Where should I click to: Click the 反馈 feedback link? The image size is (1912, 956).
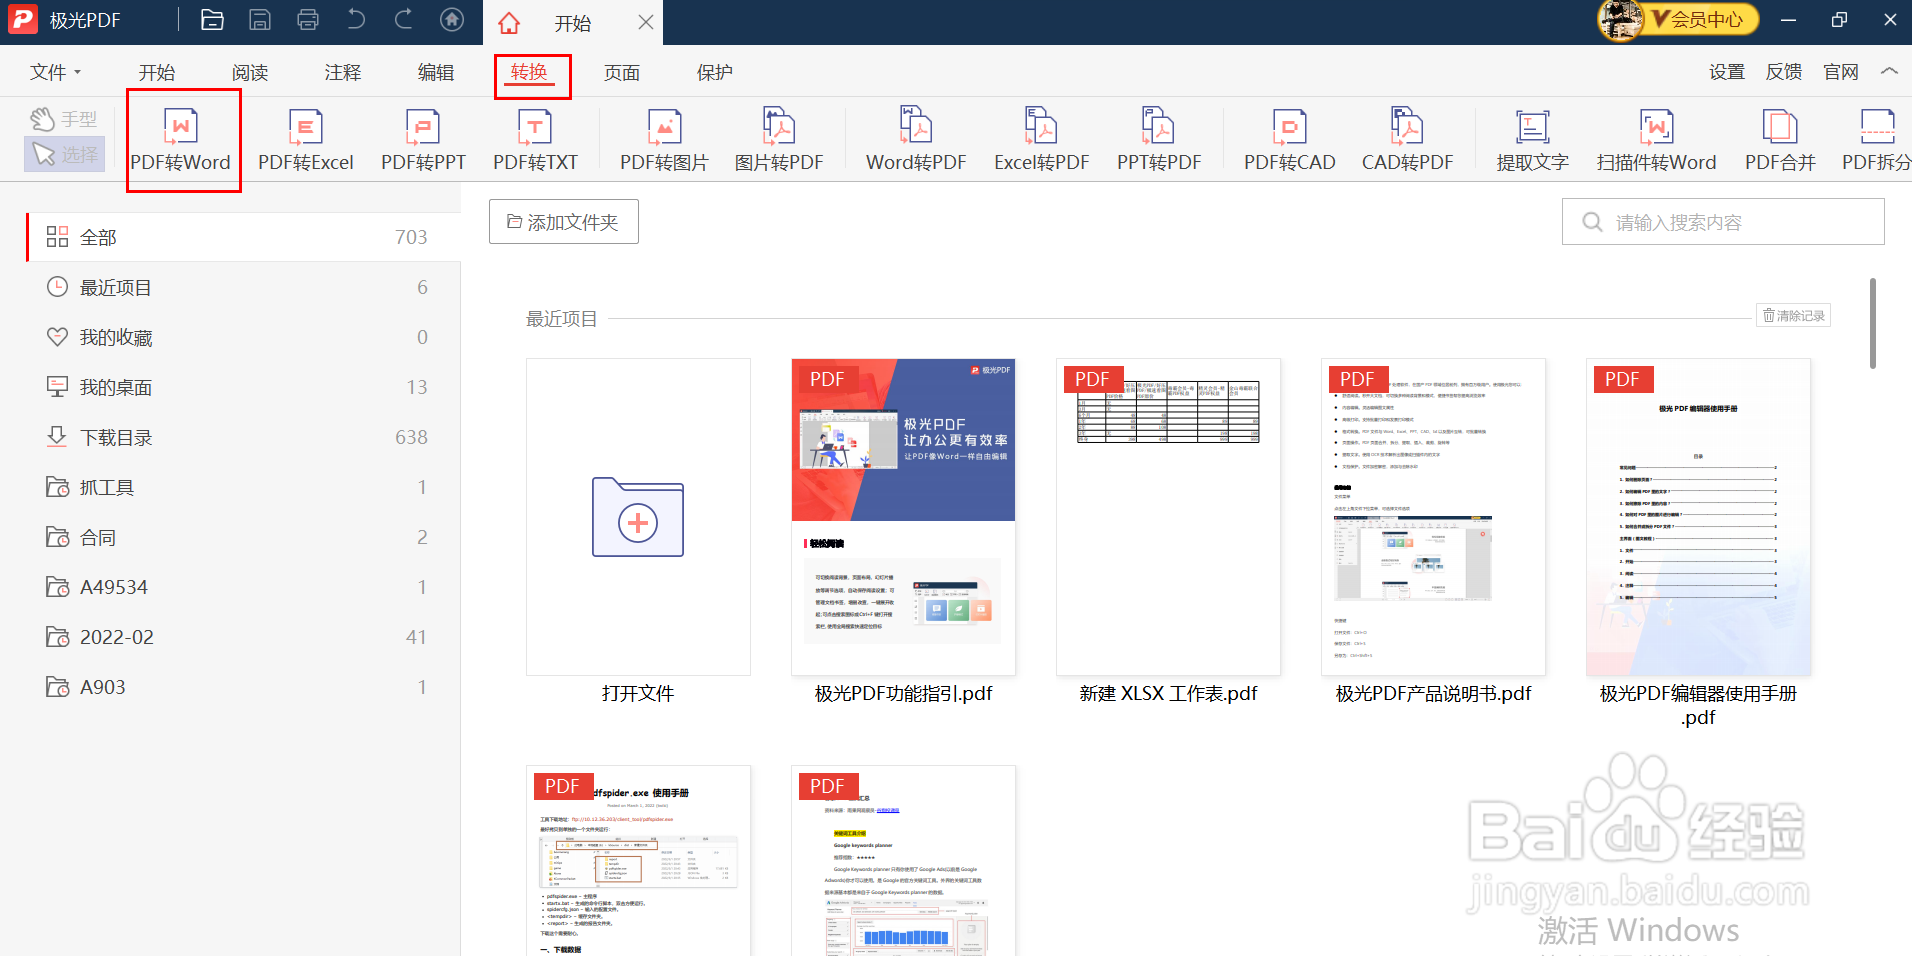coord(1784,72)
